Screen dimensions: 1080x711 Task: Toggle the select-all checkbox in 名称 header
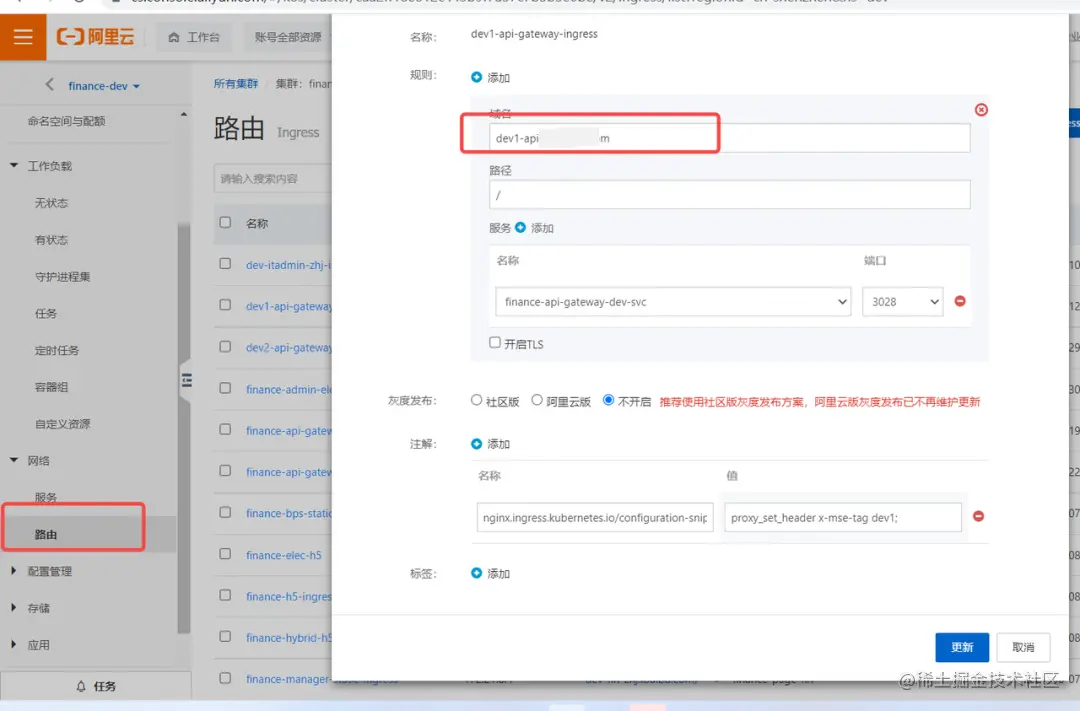225,223
